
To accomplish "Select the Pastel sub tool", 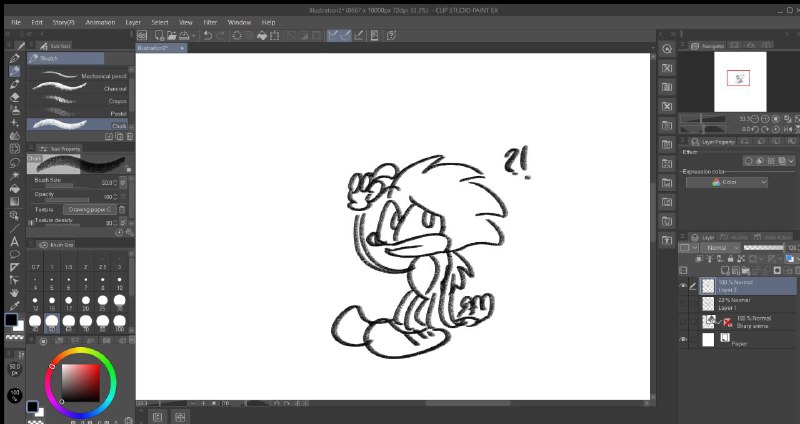I will (x=77, y=113).
